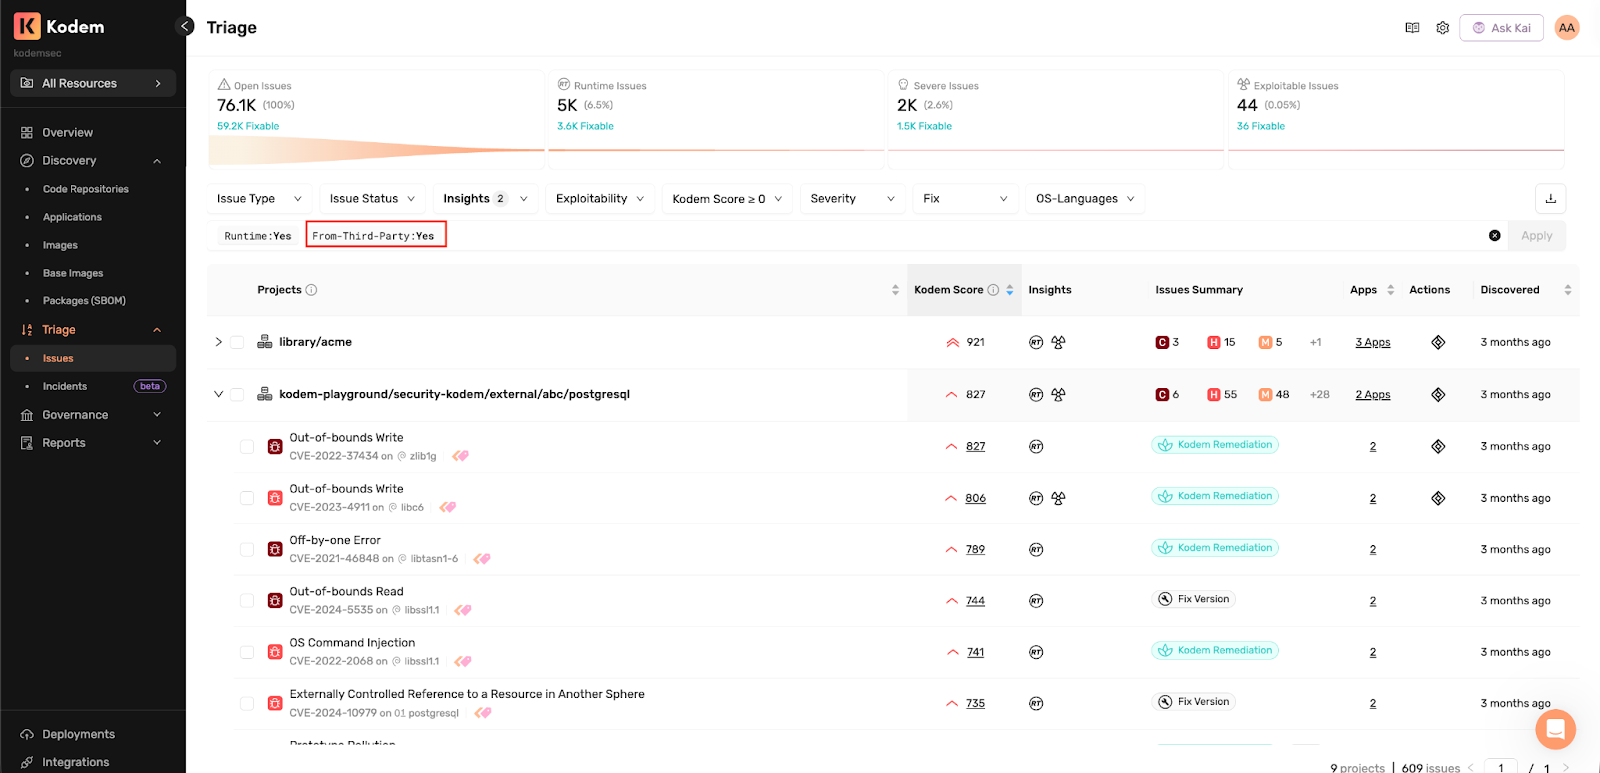This screenshot has width=1600, height=773.
Task: Click runtime icon for CVE-2021-46848 row
Action: 1036,549
